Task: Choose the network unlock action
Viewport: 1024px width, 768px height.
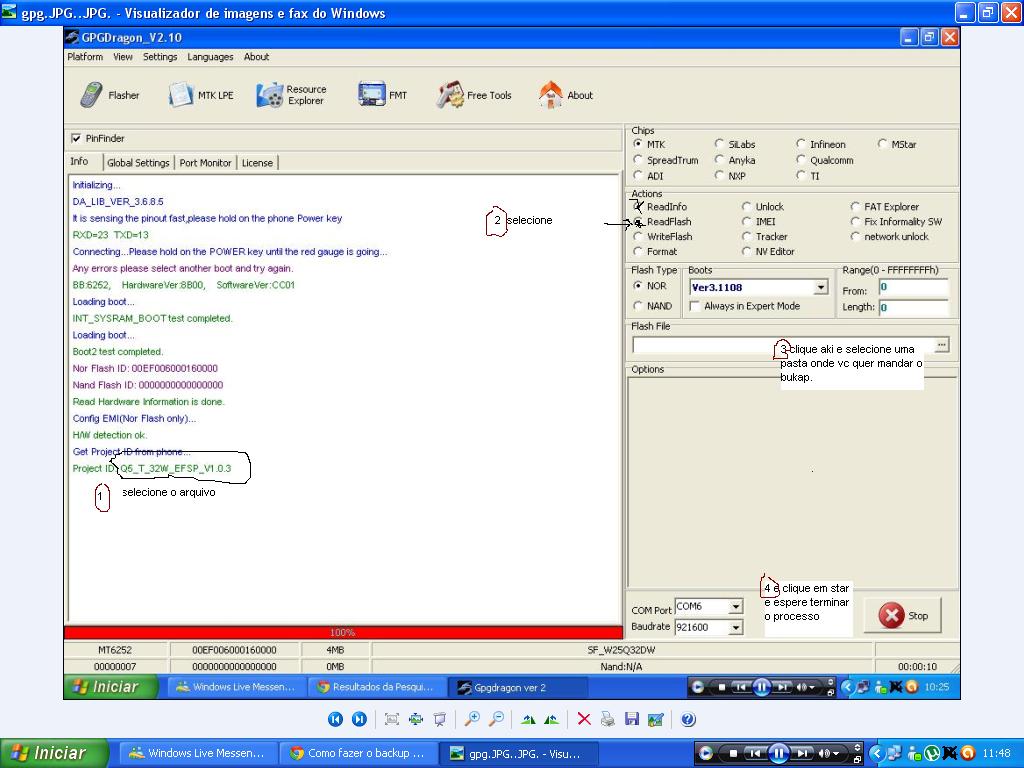Action: click(x=855, y=236)
